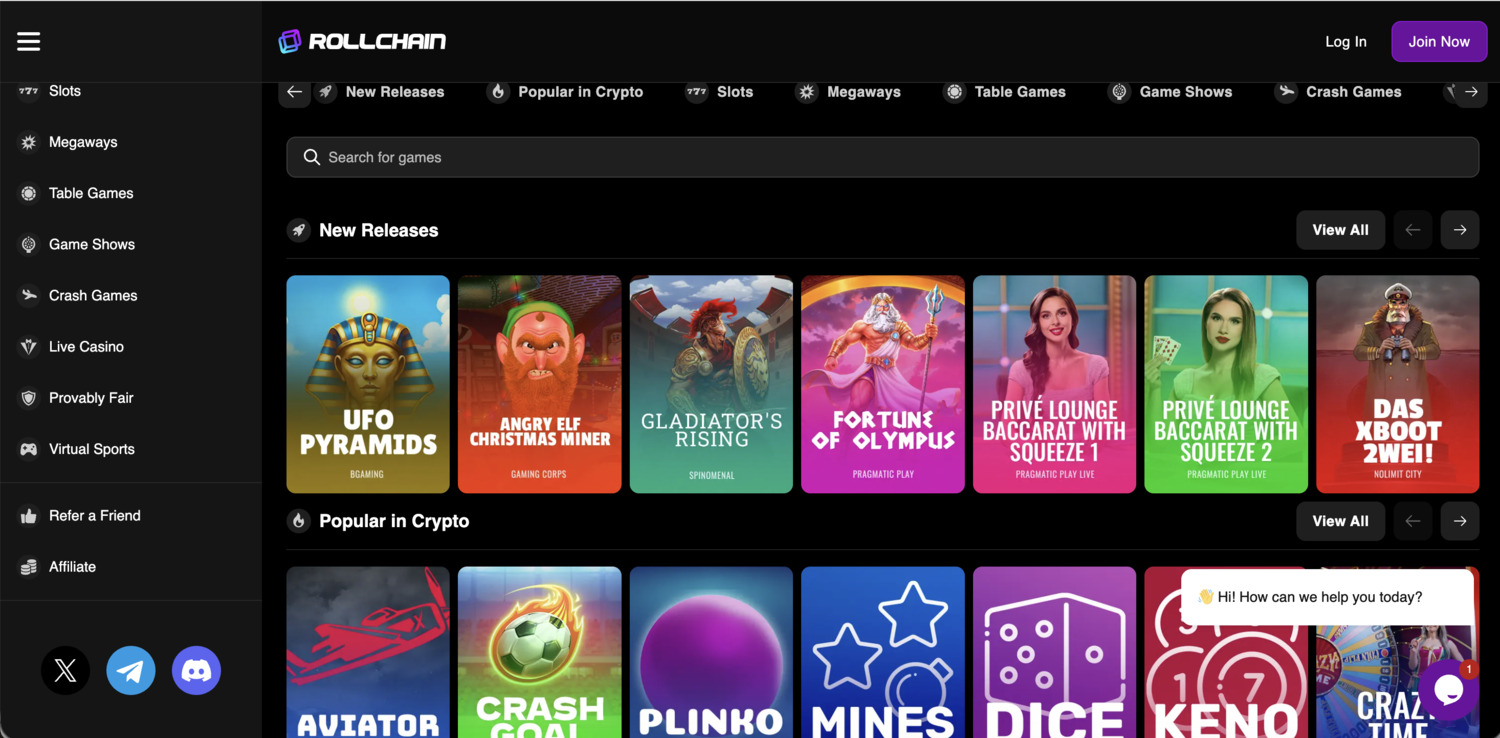1500x738 pixels.
Task: Click the Join Now button
Action: pos(1438,41)
